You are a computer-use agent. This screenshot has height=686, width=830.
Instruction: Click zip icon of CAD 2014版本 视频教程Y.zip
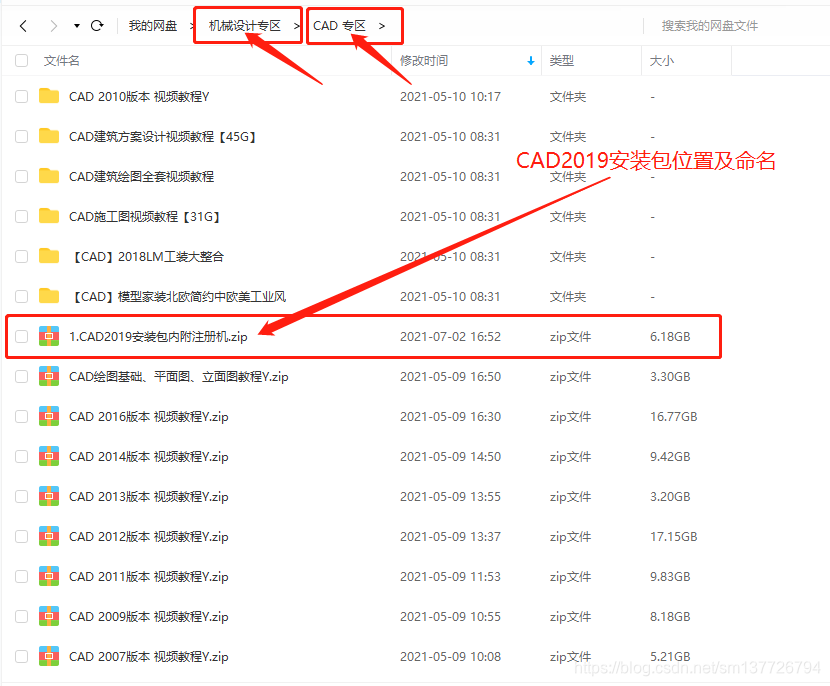point(49,456)
